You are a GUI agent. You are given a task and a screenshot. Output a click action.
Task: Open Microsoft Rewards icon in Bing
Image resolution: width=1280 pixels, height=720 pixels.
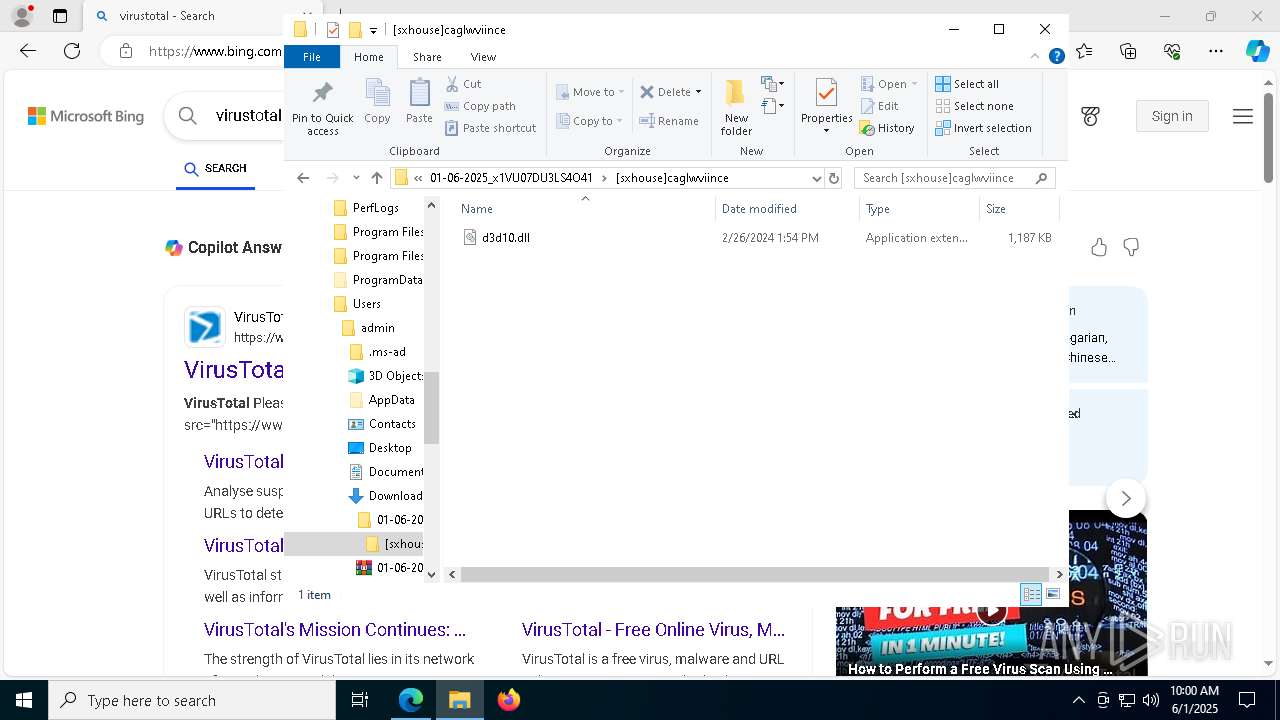[x=1091, y=117]
